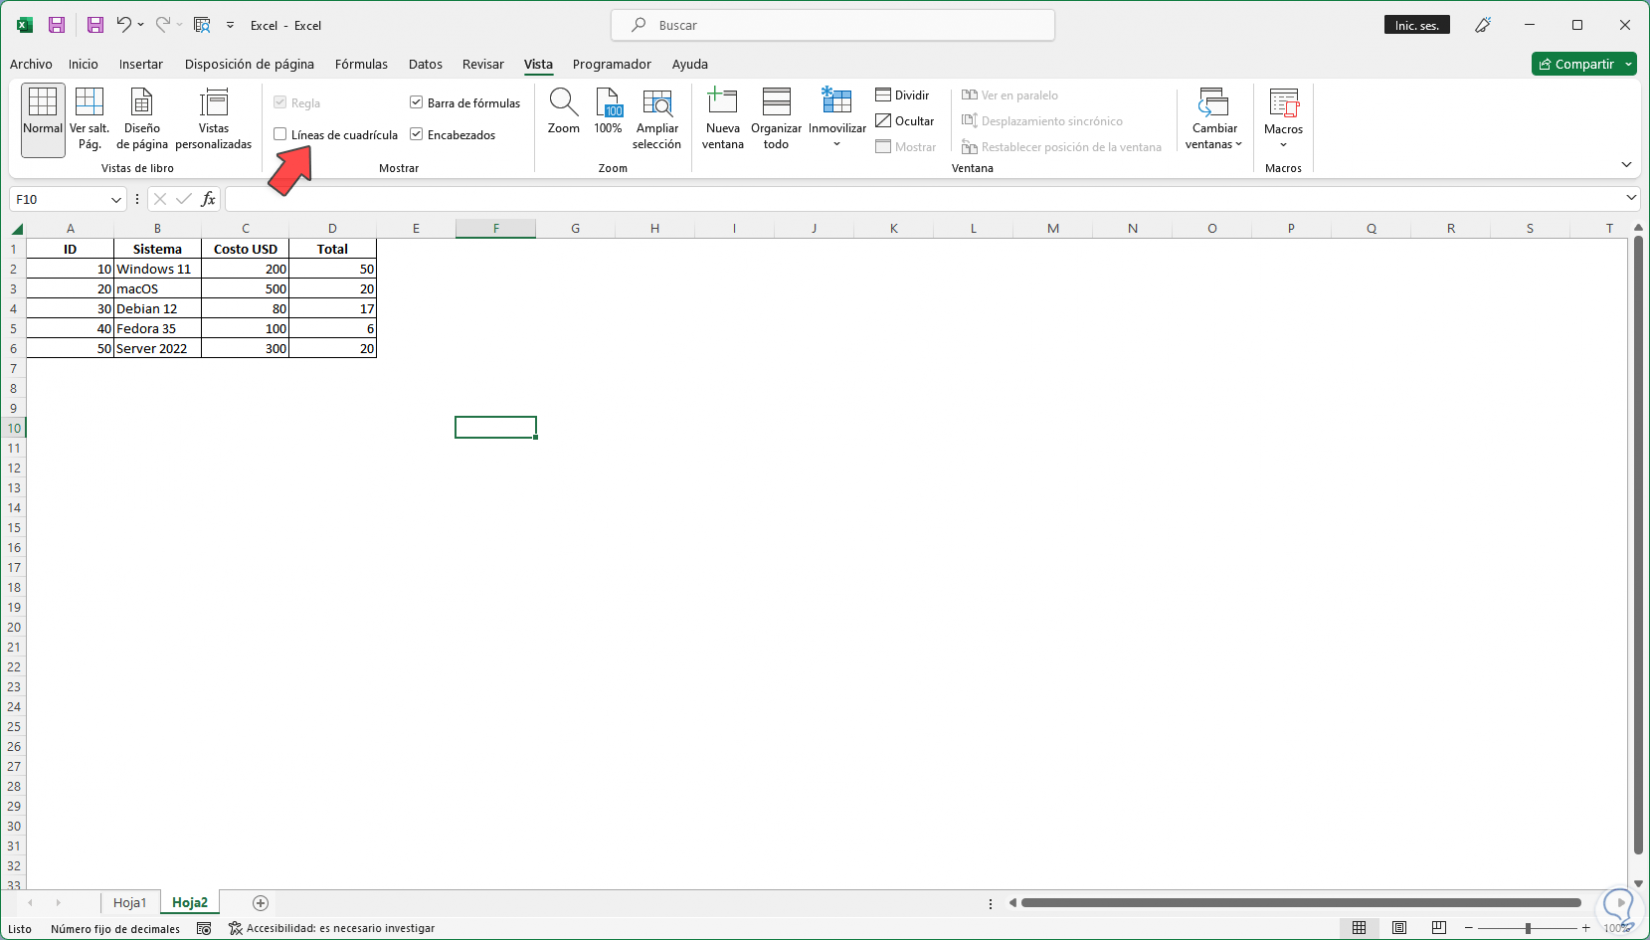
Task: Open the Undo history dropdown arrow
Action: [141, 25]
